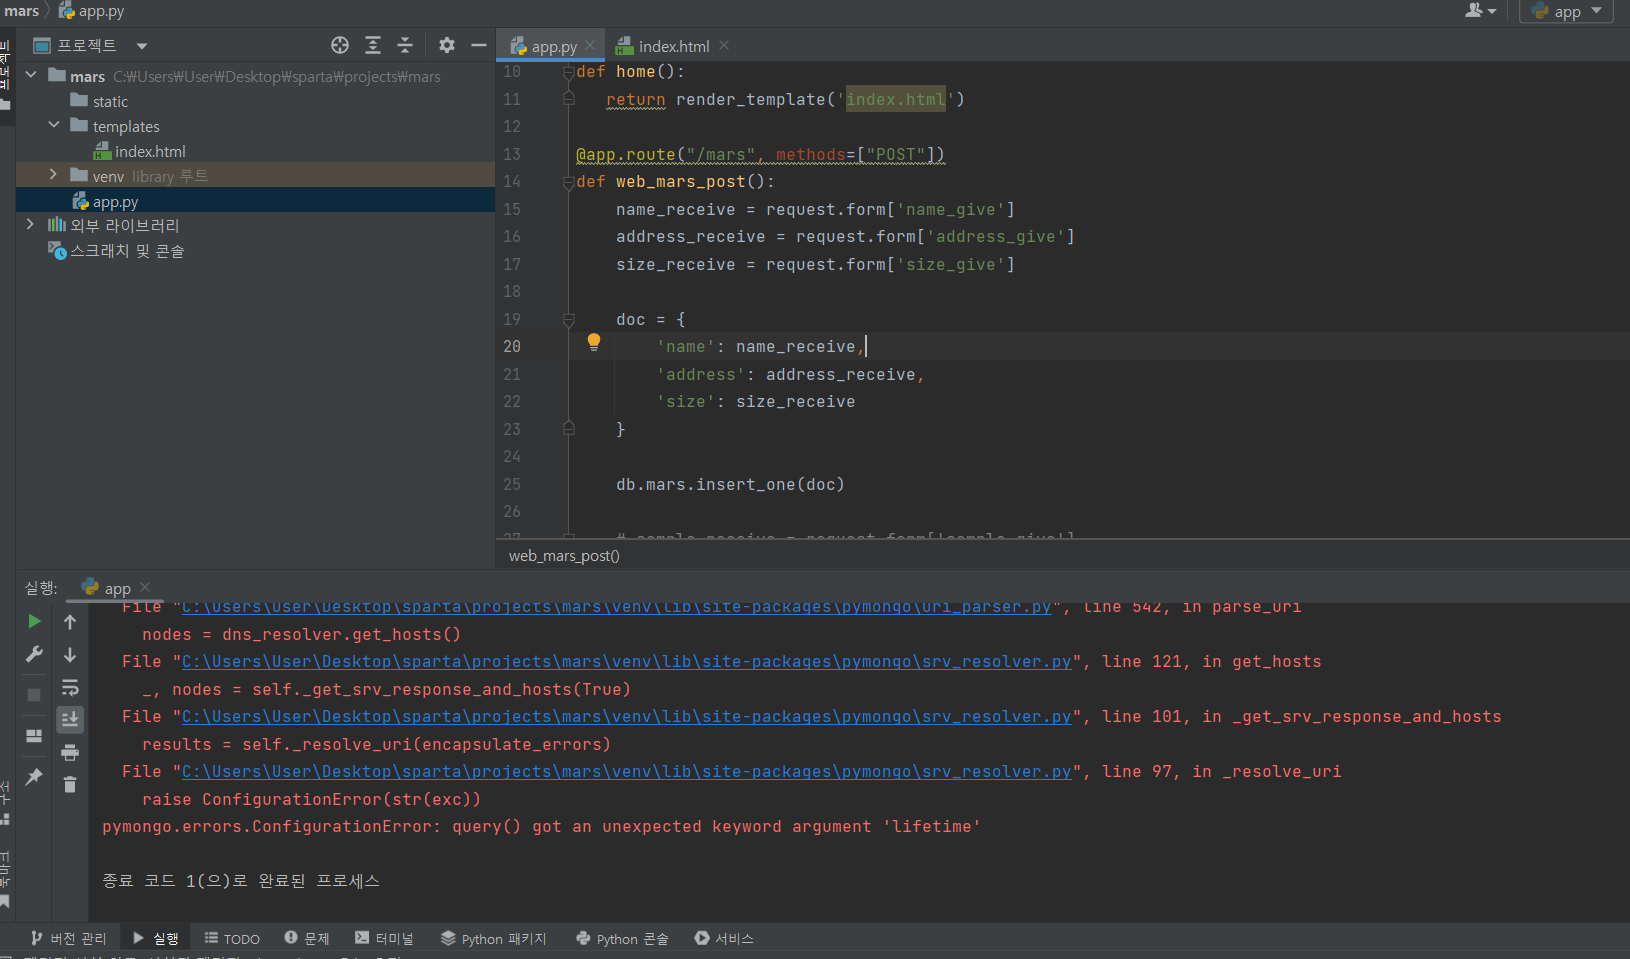Collapse the doc dictionary fold marker
The height and width of the screenshot is (959, 1630).
(x=568, y=320)
